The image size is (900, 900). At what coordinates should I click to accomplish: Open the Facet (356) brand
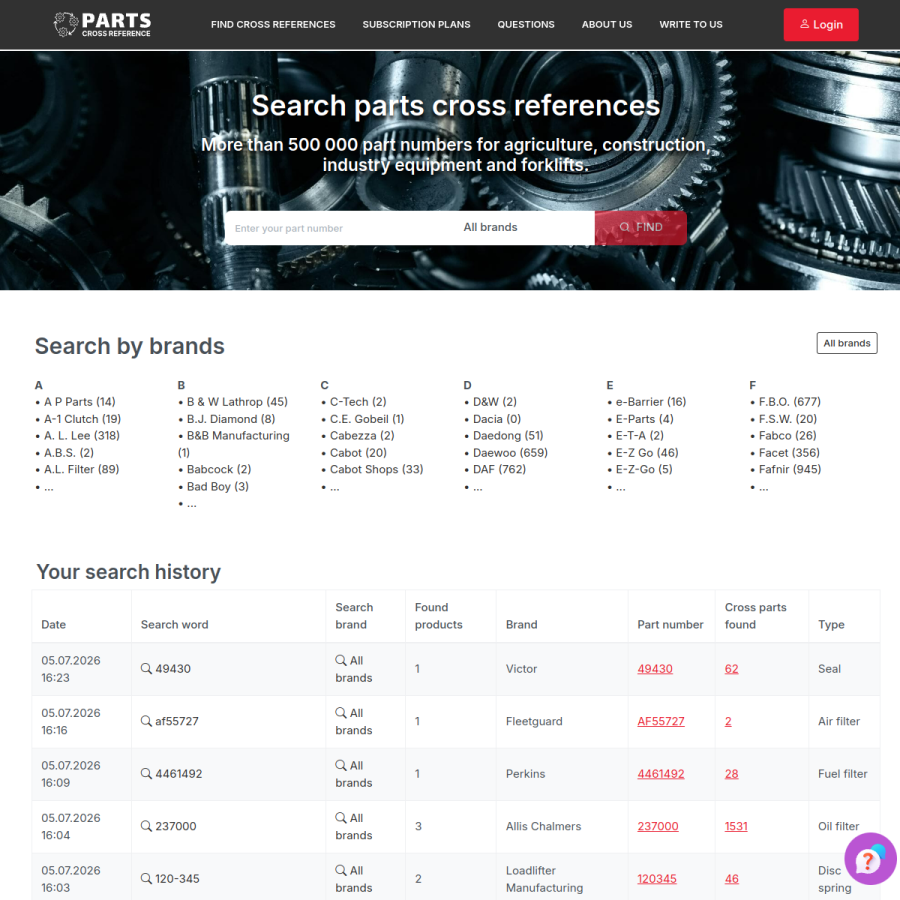pyautogui.click(x=789, y=453)
